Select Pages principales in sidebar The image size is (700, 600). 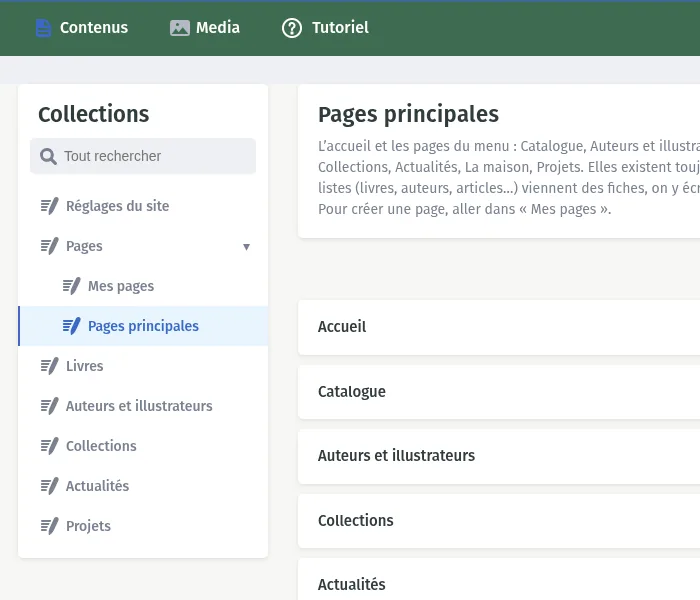pyautogui.click(x=143, y=326)
